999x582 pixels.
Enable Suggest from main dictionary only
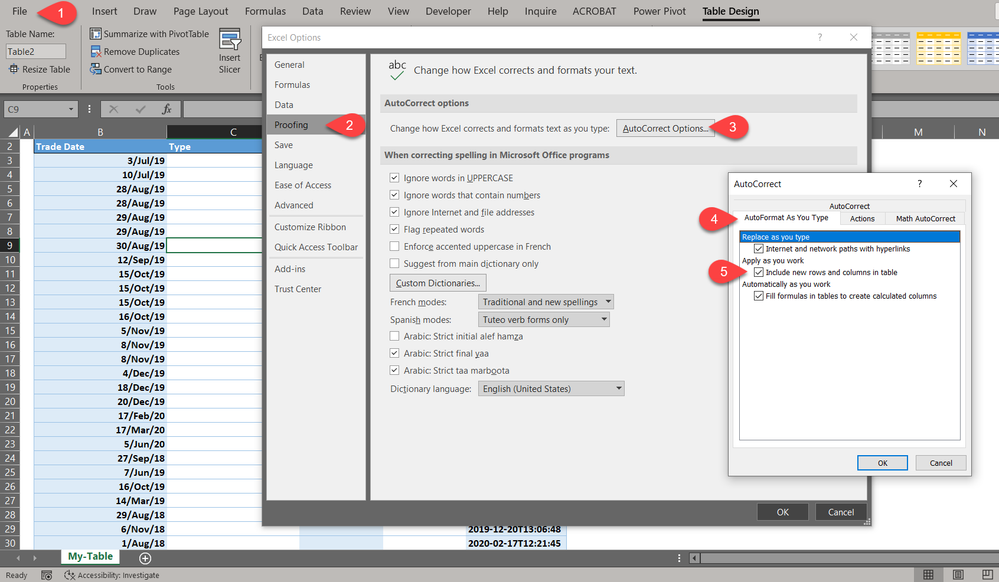pyautogui.click(x=394, y=263)
